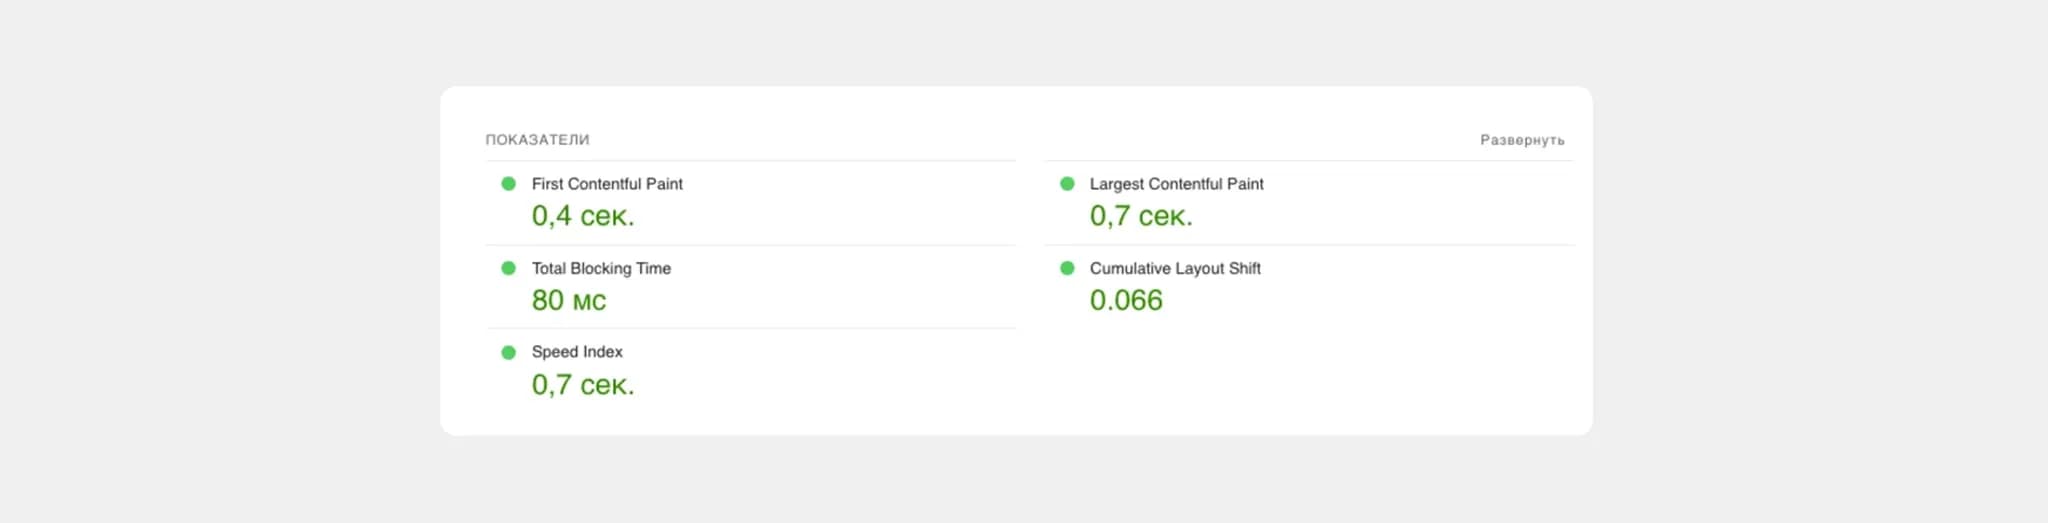2048x523 pixels.
Task: Click the green dot beside Cumulative Layout Shift
Action: [x=1067, y=268]
